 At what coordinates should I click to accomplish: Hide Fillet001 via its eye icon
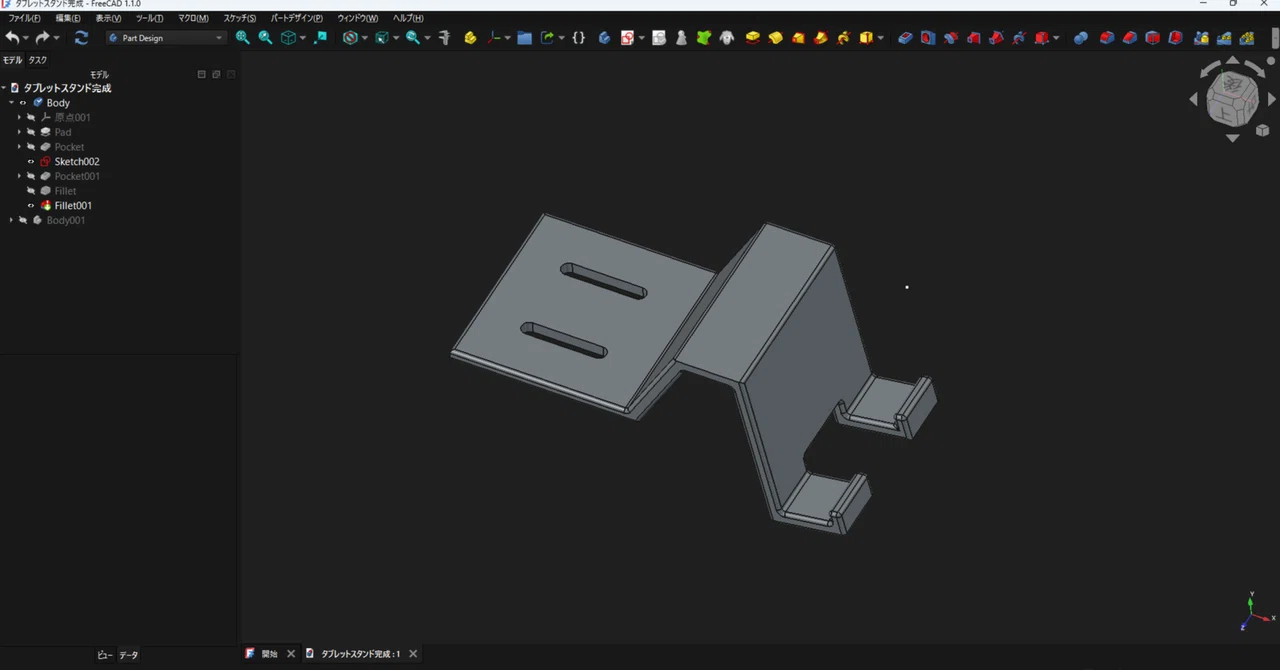click(x=31, y=205)
